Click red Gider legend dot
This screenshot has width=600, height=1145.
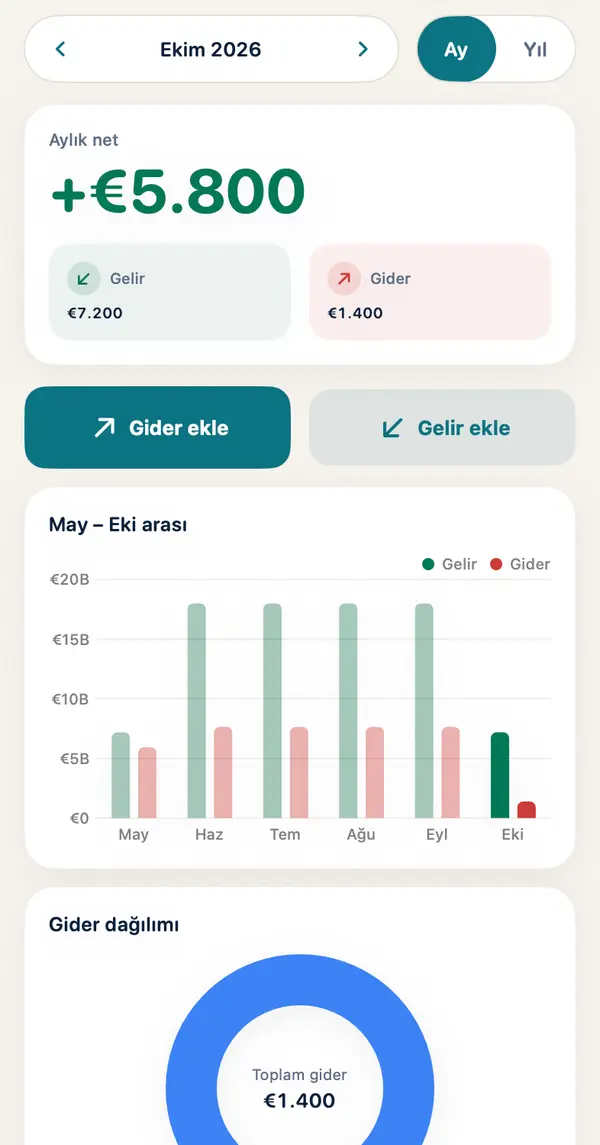tap(496, 564)
